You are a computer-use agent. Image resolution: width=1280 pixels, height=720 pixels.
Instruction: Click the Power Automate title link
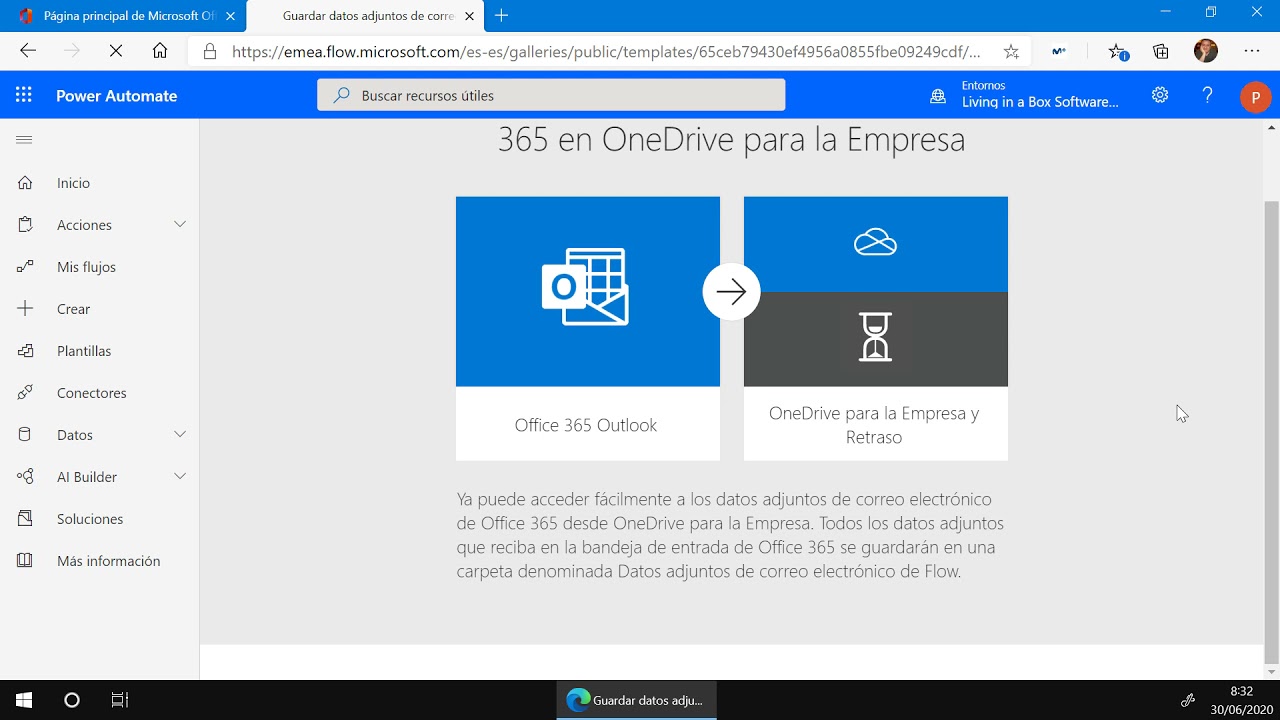pyautogui.click(x=117, y=96)
